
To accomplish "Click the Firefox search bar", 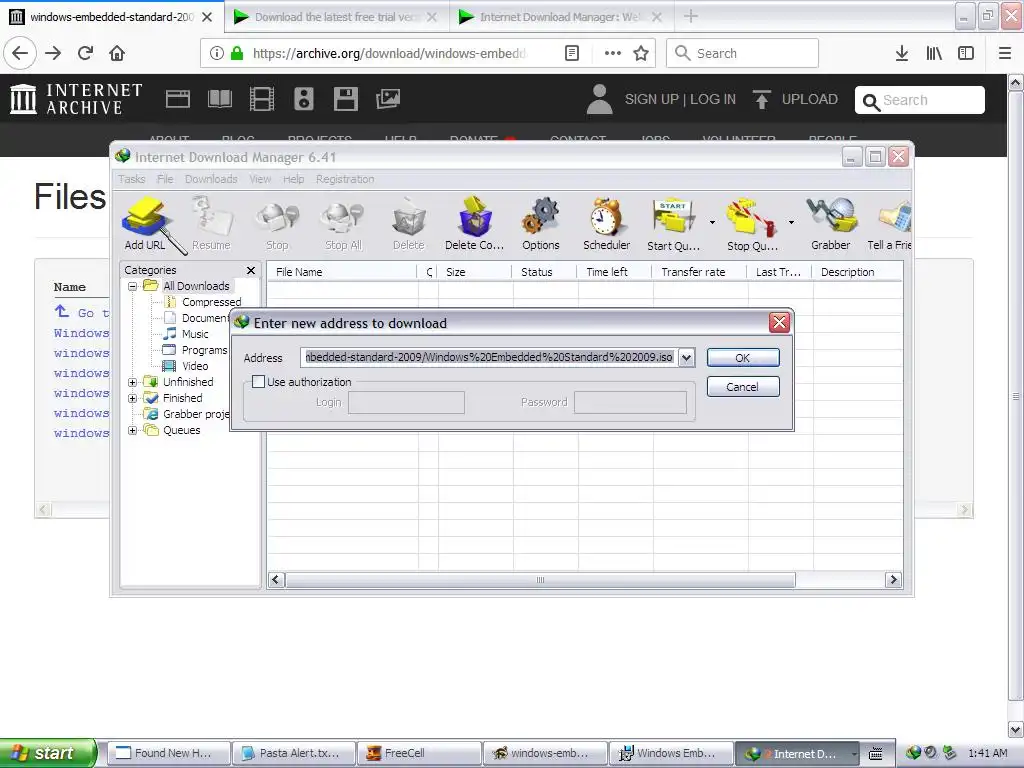I will tap(743, 54).
